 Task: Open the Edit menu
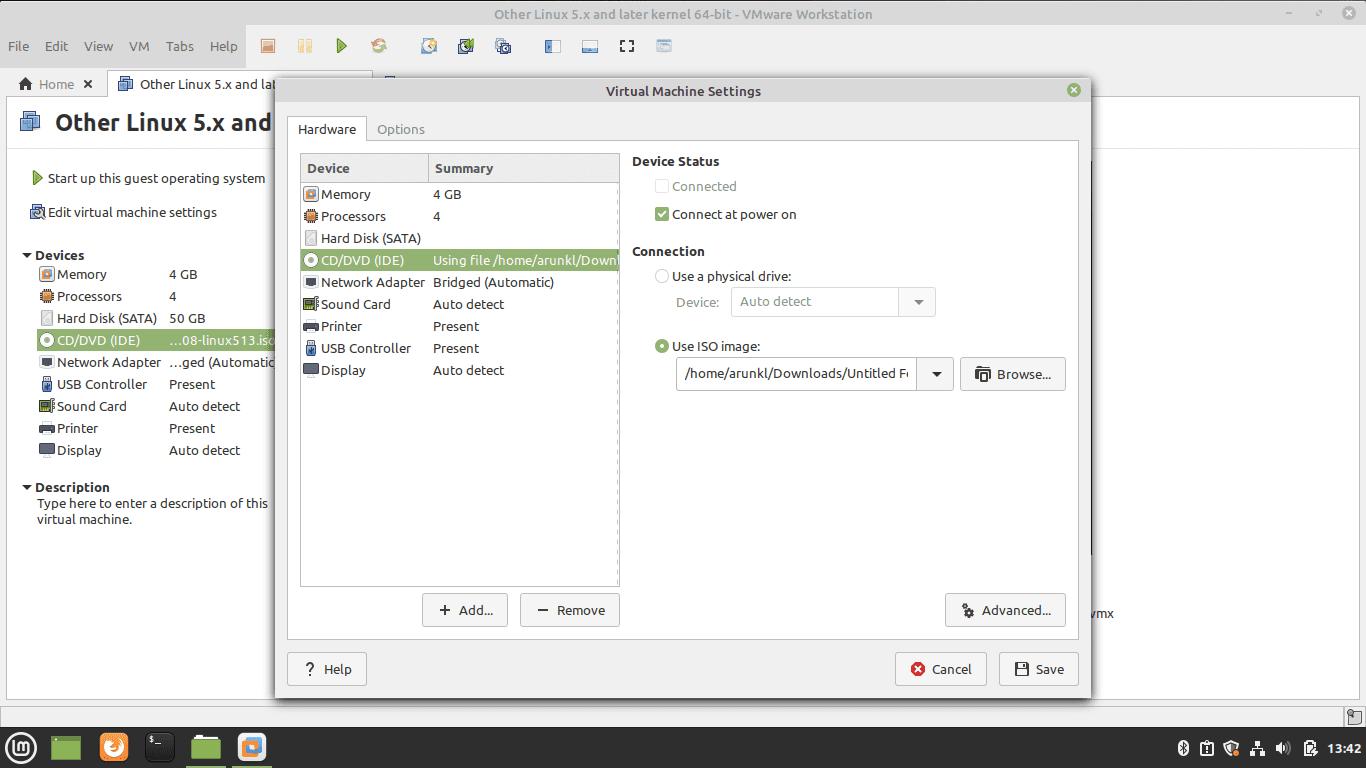pyautogui.click(x=56, y=46)
